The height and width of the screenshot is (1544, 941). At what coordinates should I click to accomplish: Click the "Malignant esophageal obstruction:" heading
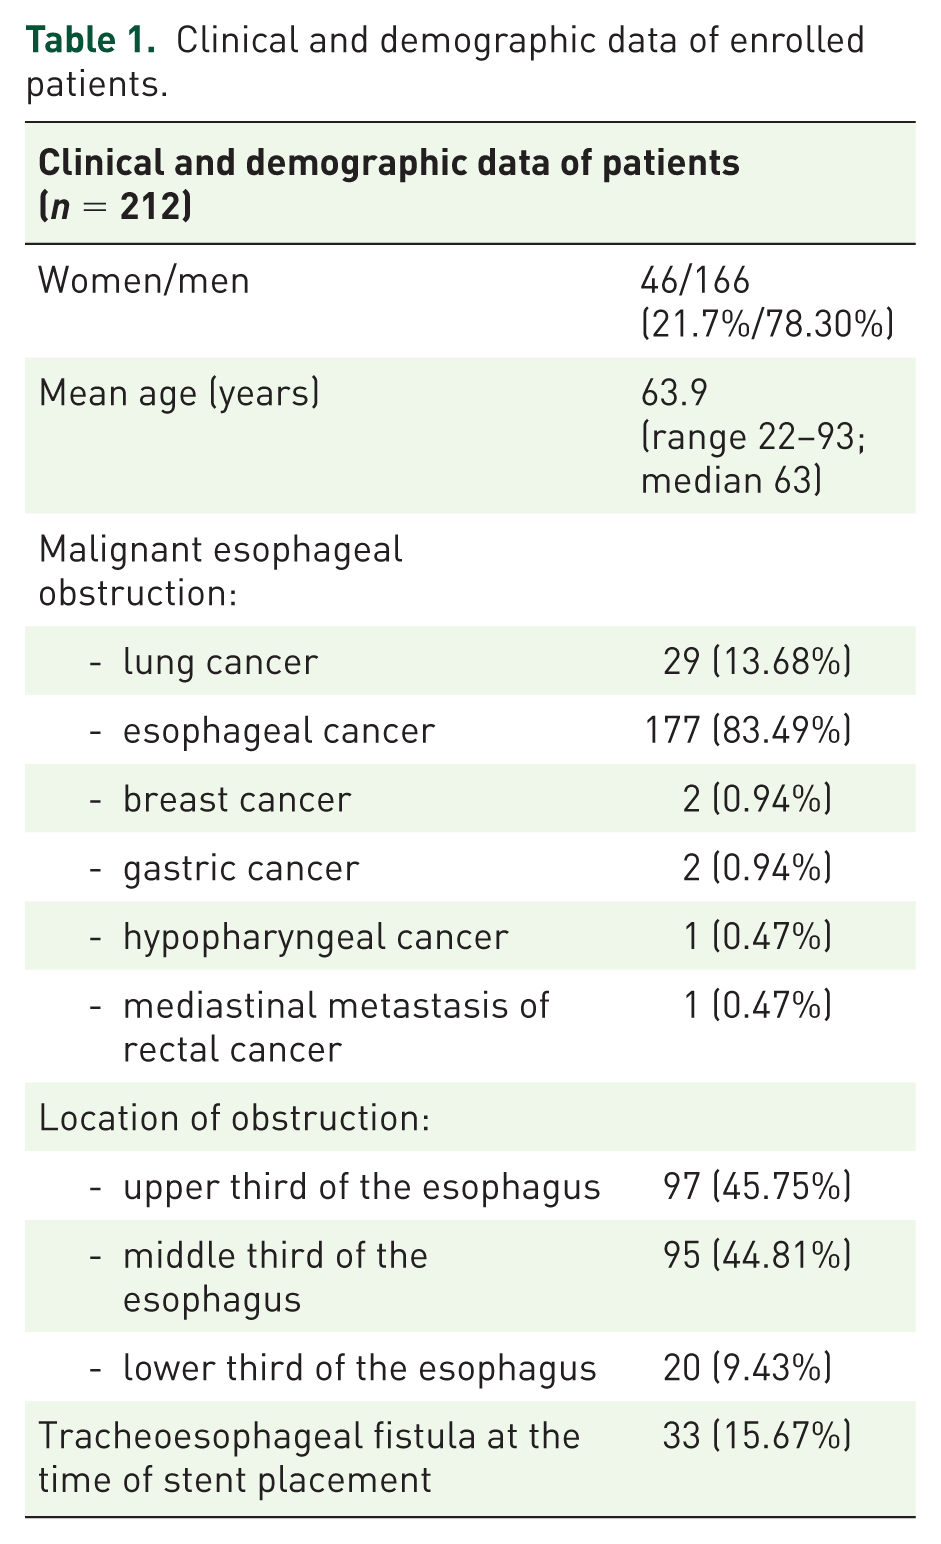click(220, 571)
